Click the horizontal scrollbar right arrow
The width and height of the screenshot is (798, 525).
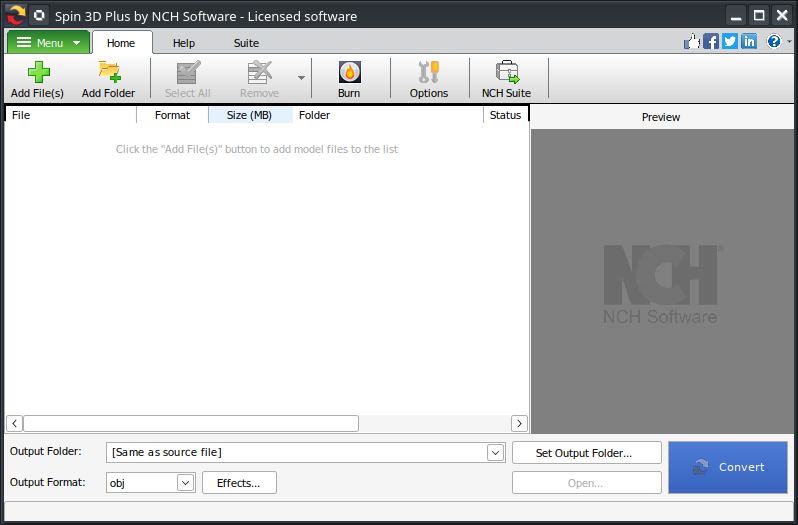click(x=519, y=423)
